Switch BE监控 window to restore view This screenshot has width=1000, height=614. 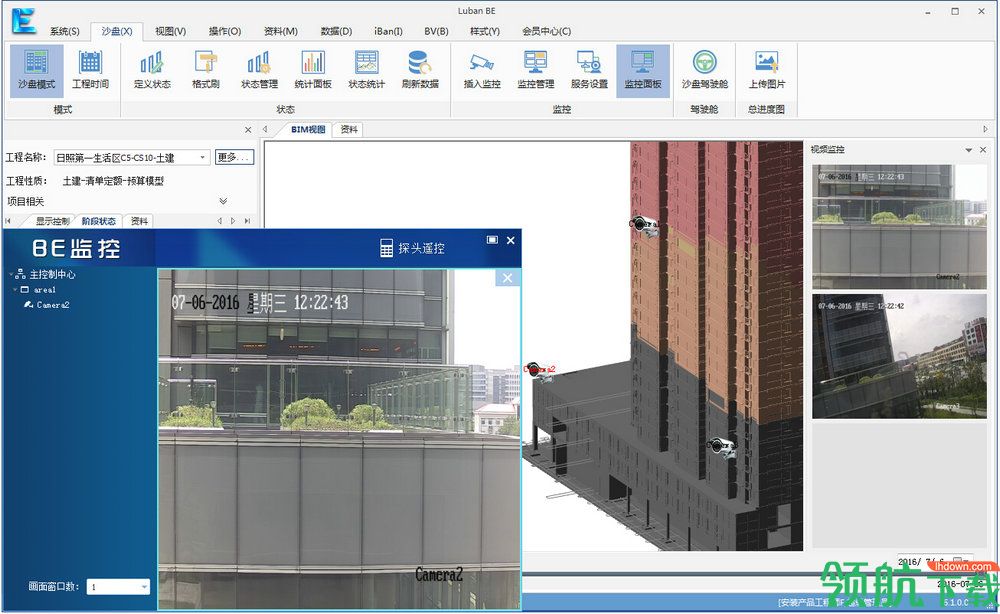[492, 240]
